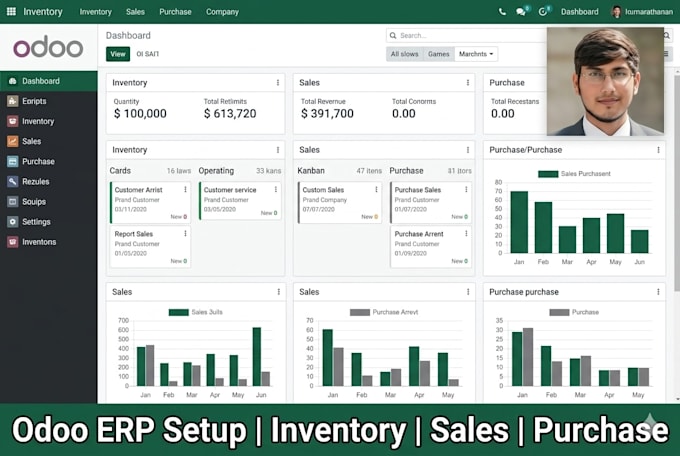Image resolution: width=680 pixels, height=456 pixels.
Task: Open kebab menu of Purchase Arrevt Sales chart
Action: pyautogui.click(x=468, y=292)
